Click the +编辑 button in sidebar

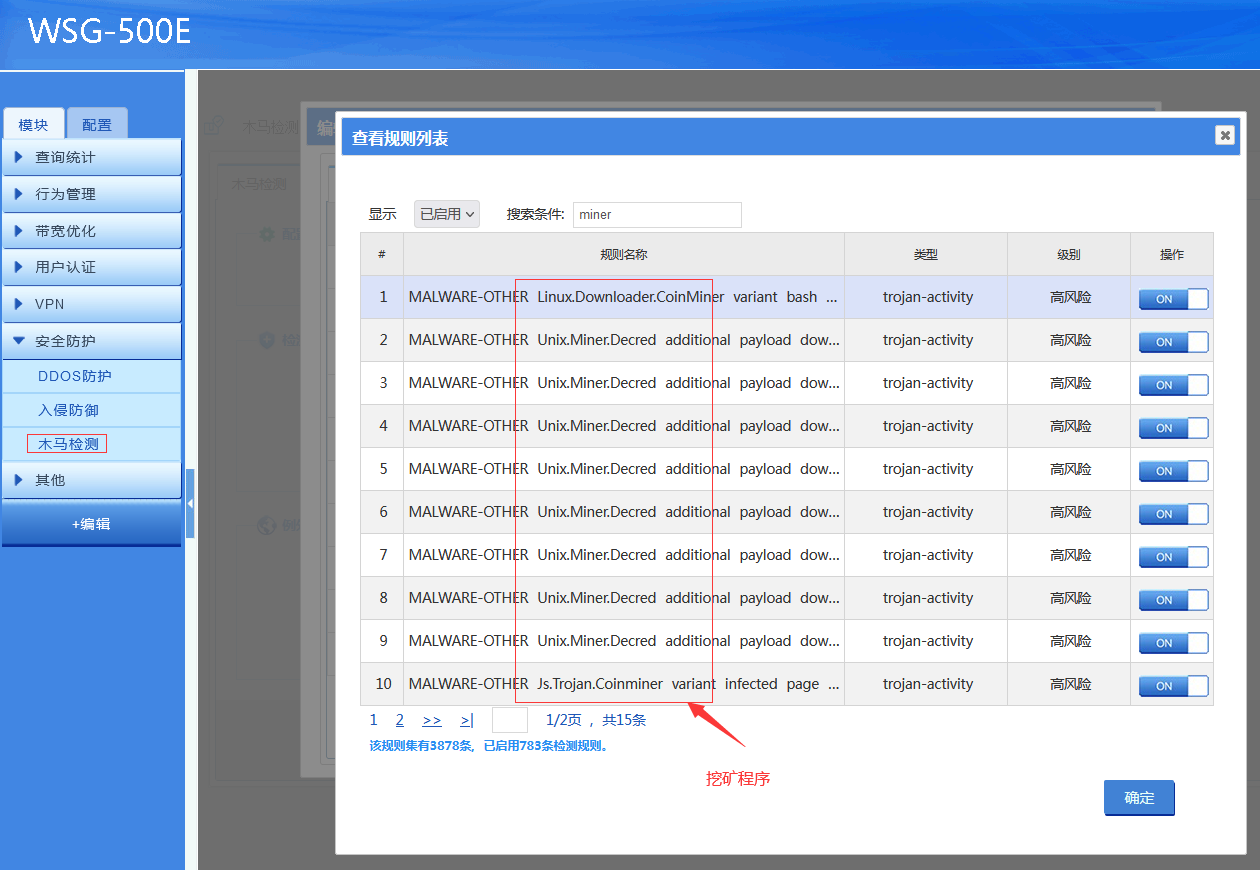pyautogui.click(x=91, y=524)
